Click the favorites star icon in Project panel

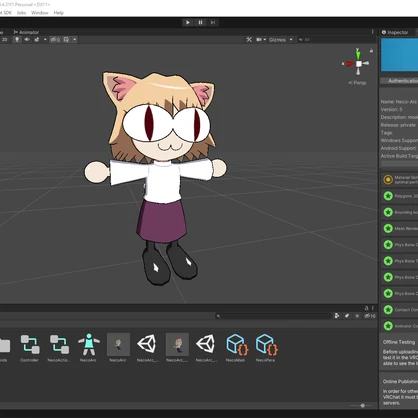pos(357,316)
